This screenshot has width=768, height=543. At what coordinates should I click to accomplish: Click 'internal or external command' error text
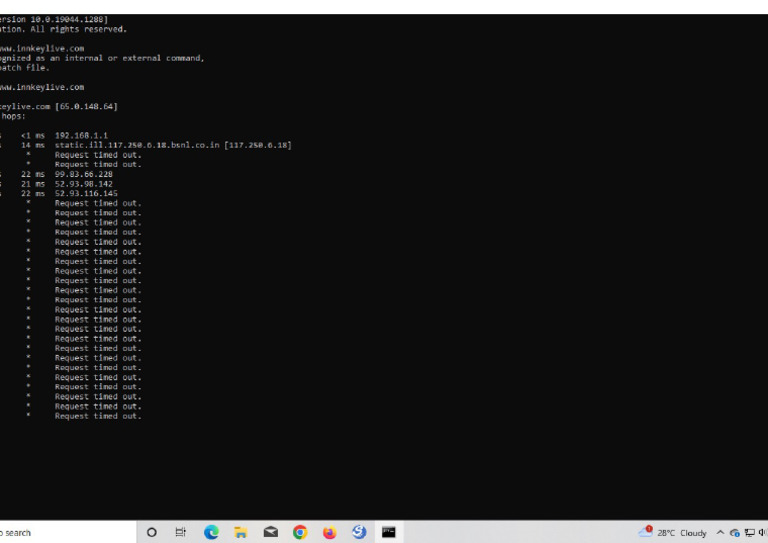coord(134,58)
